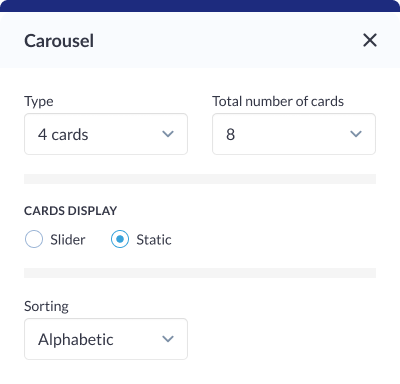This screenshot has height=384, width=400.
Task: Click the chevron in Total number of cards field
Action: (356, 134)
